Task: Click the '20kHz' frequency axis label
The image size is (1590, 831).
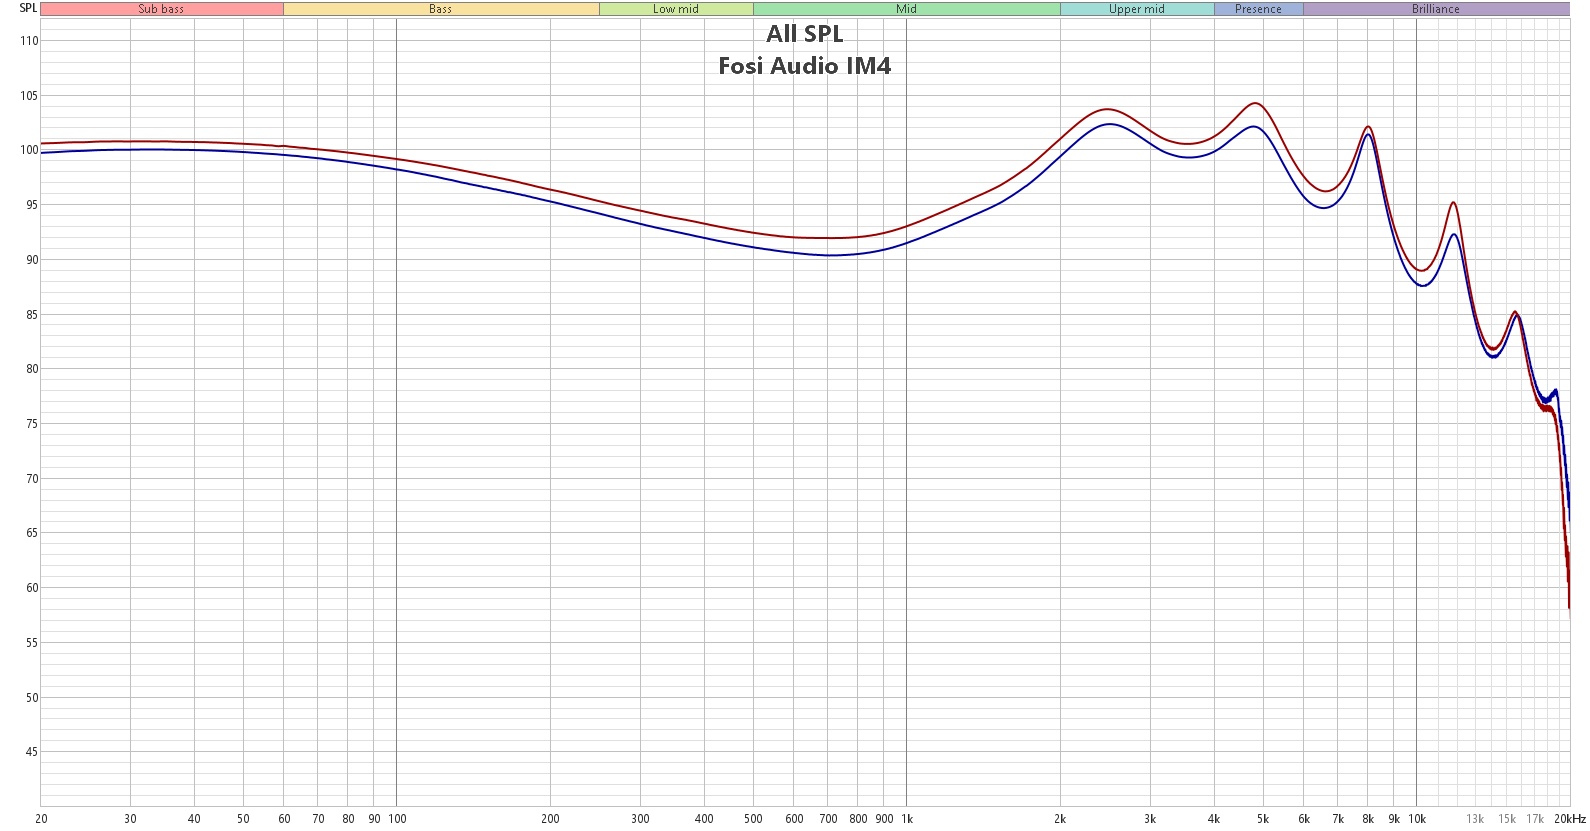Action: [1570, 819]
